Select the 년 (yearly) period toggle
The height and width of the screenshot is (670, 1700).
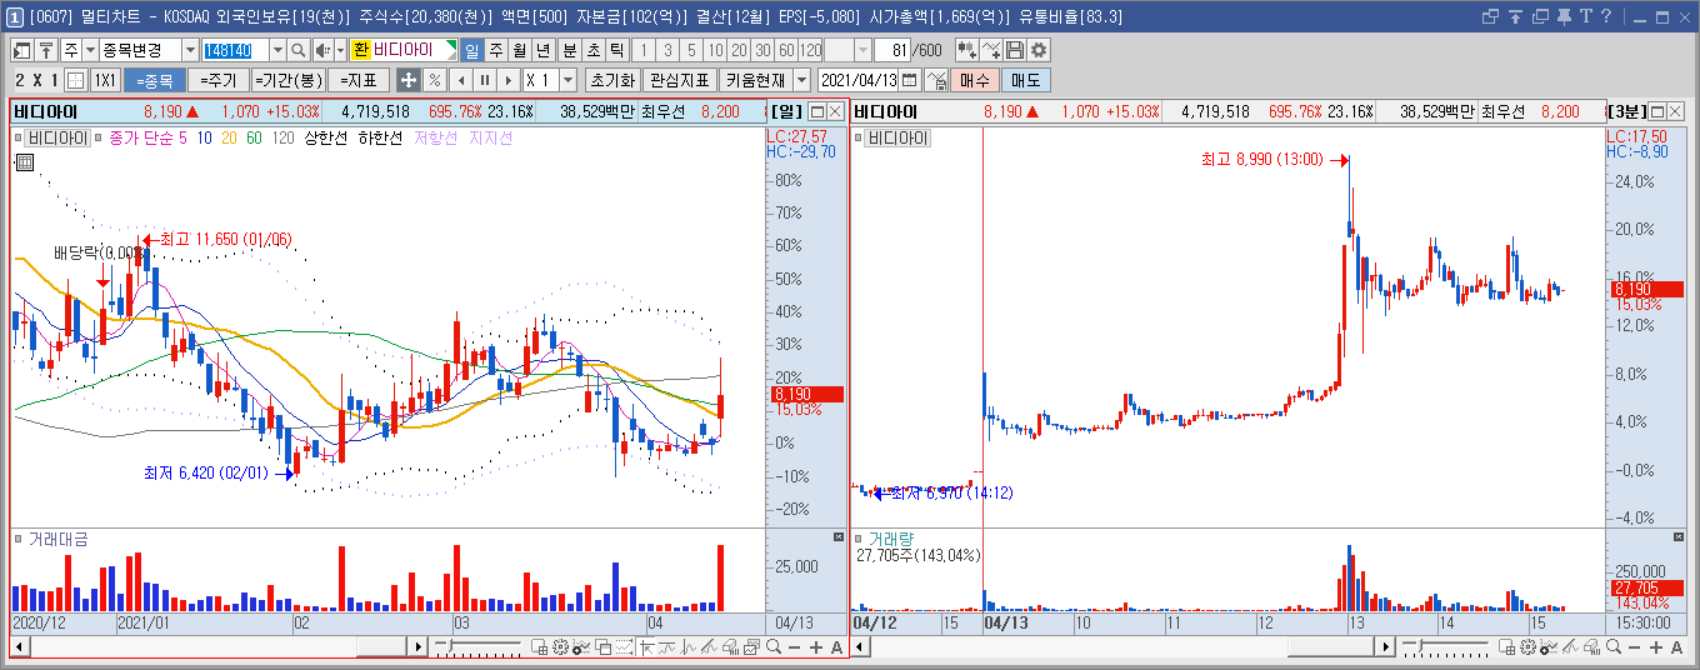pos(543,50)
